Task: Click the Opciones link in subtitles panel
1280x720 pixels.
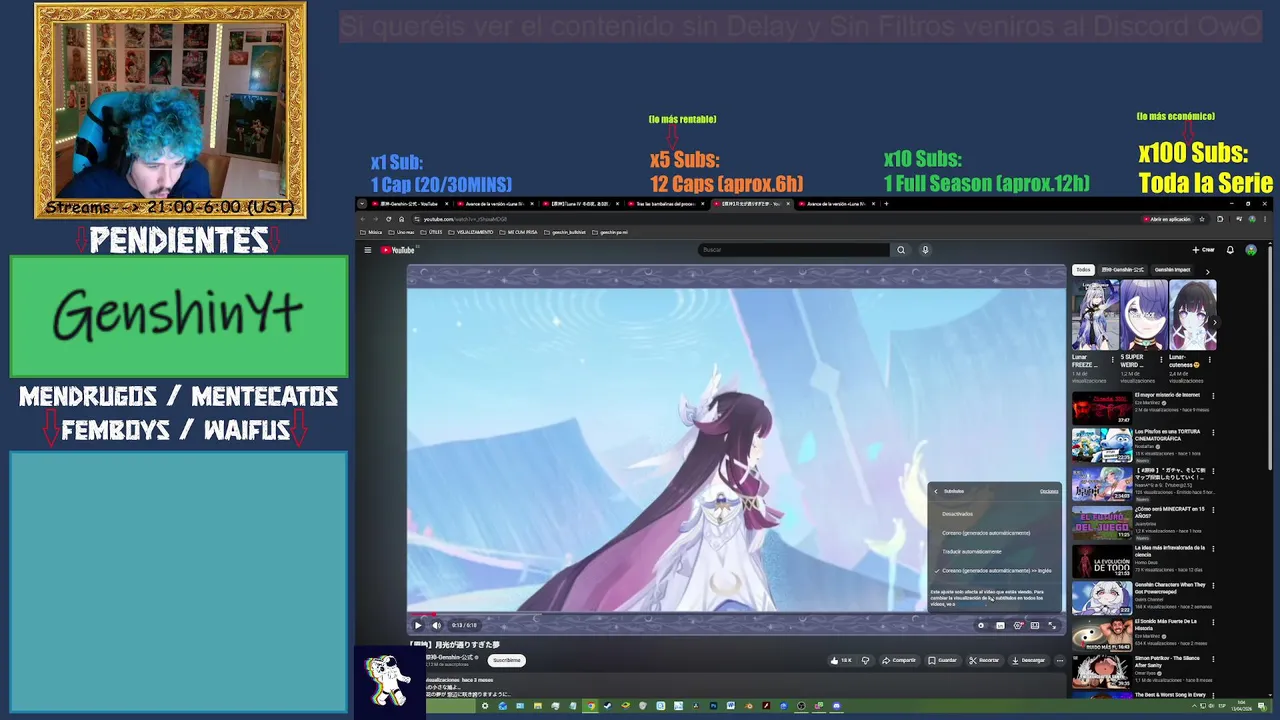Action: click(1049, 491)
